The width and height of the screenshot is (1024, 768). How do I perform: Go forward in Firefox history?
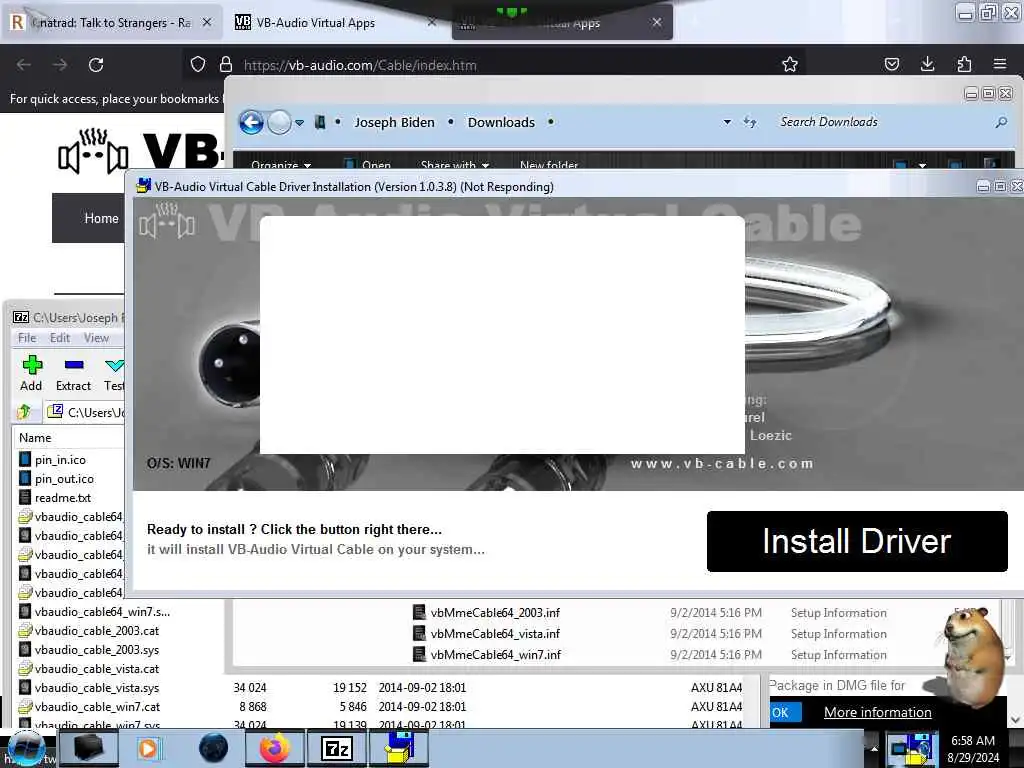point(60,65)
